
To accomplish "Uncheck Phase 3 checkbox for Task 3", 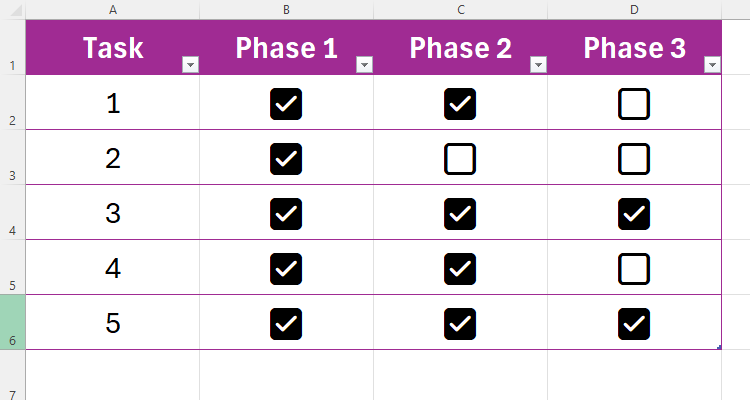I will coord(634,213).
